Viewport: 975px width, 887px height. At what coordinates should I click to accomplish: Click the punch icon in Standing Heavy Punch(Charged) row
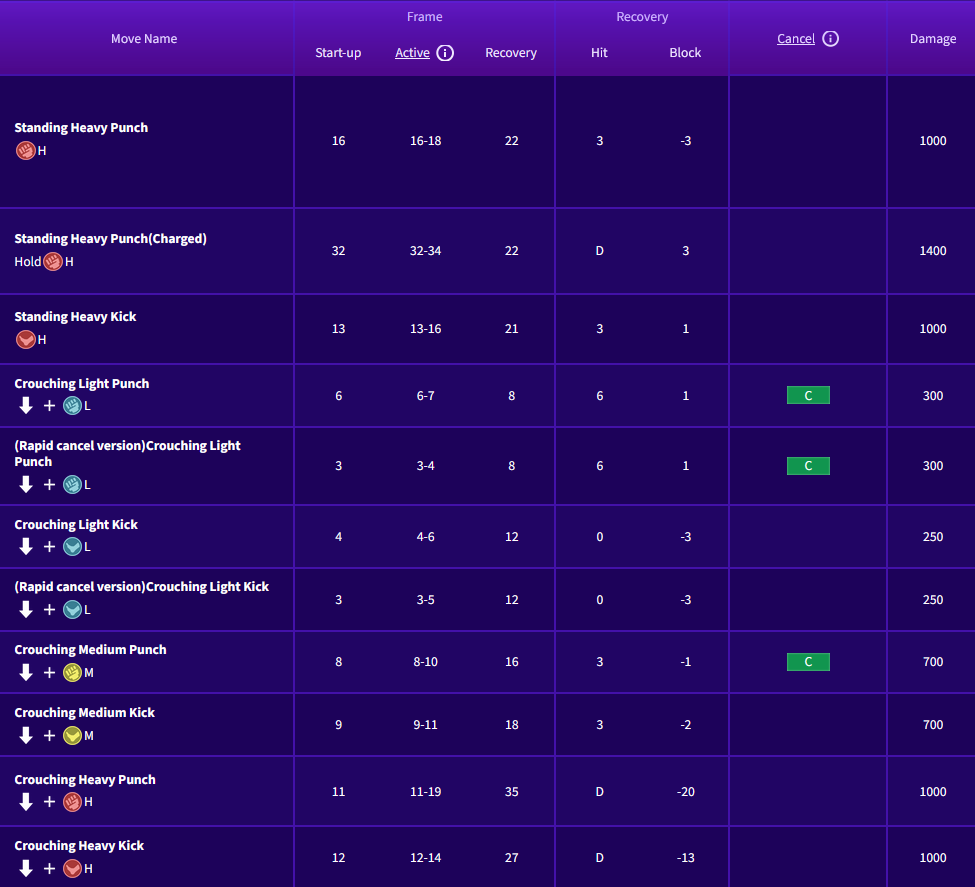click(53, 262)
